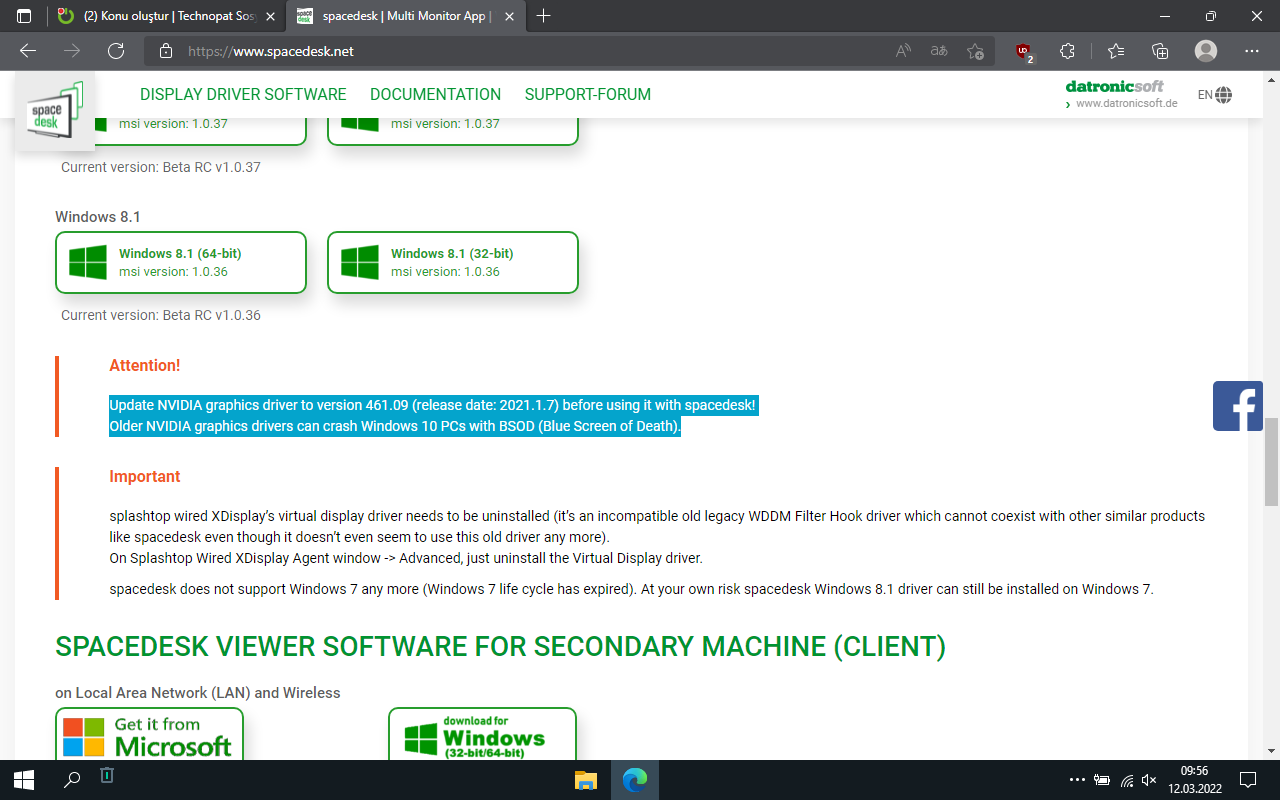This screenshot has height=800, width=1280.
Task: Open the tab actions menu icon
Action: point(24,16)
